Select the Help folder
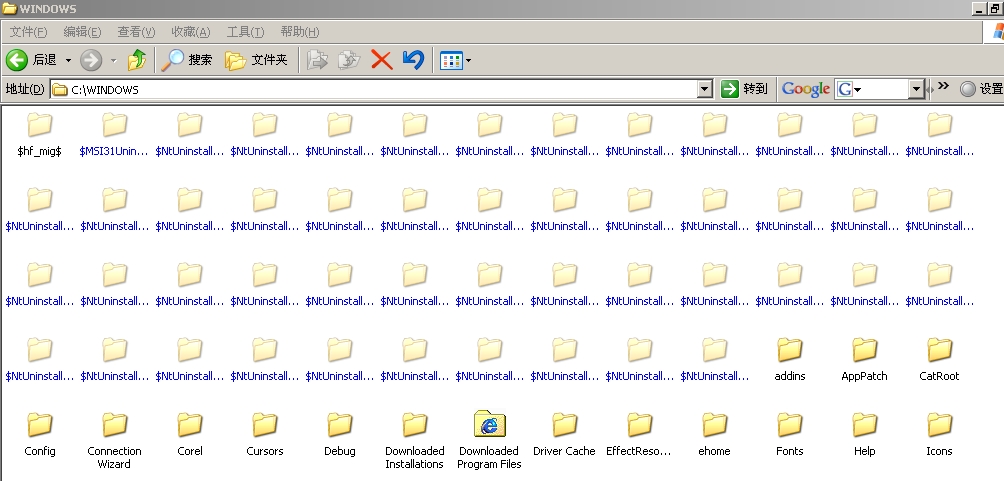Image resolution: width=1004 pixels, height=481 pixels. click(864, 434)
